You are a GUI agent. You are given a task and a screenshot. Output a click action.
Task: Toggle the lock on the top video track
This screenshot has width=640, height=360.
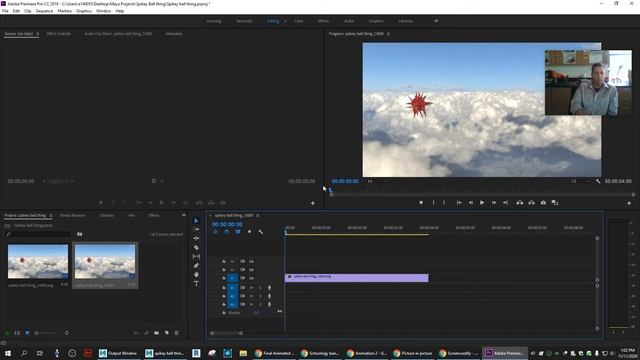pos(224,261)
